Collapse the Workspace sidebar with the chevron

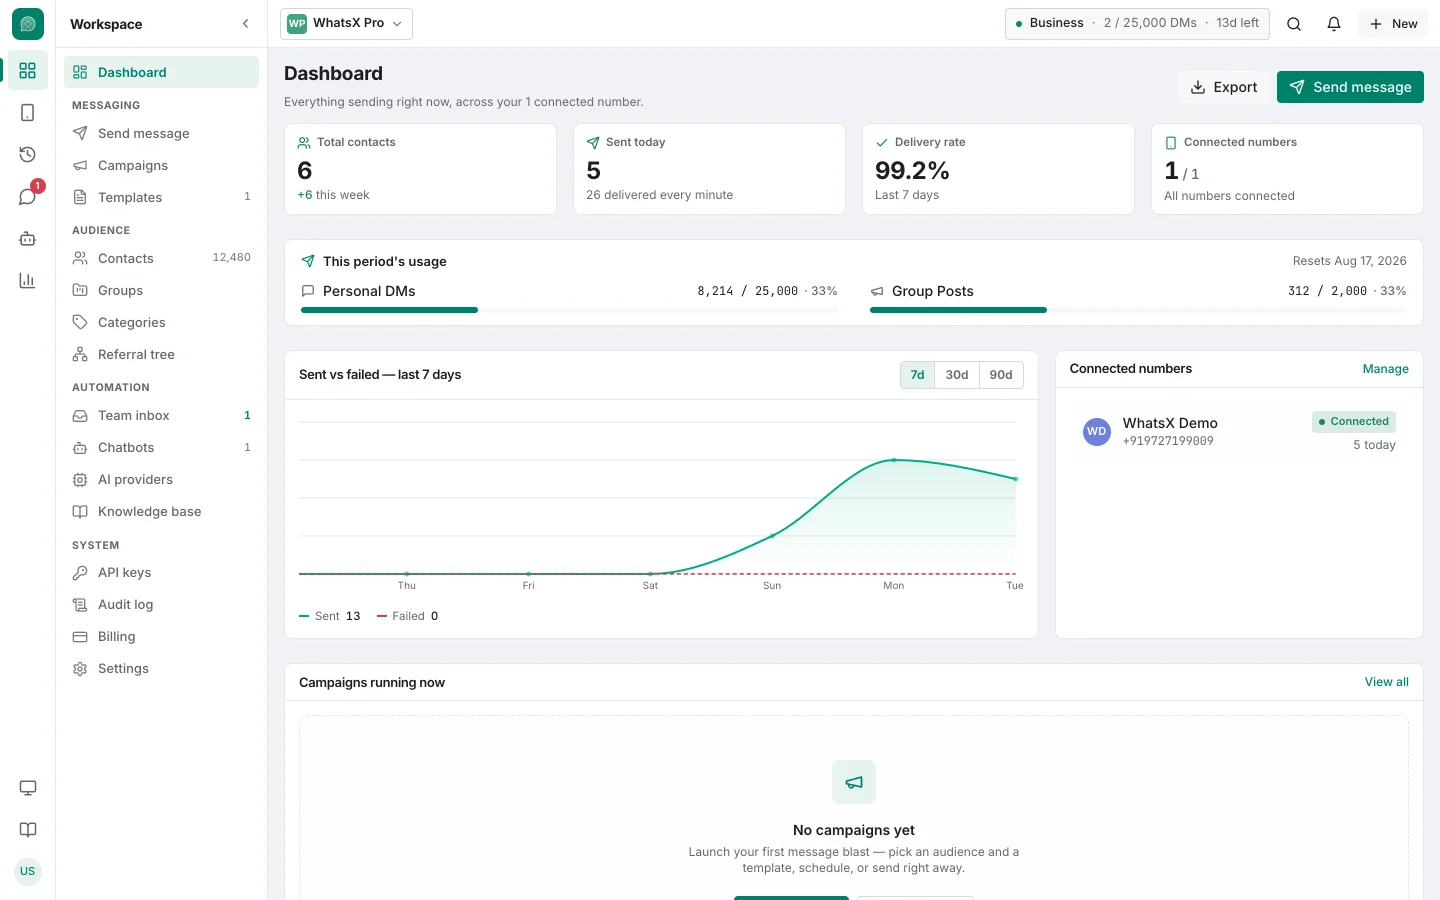246,24
